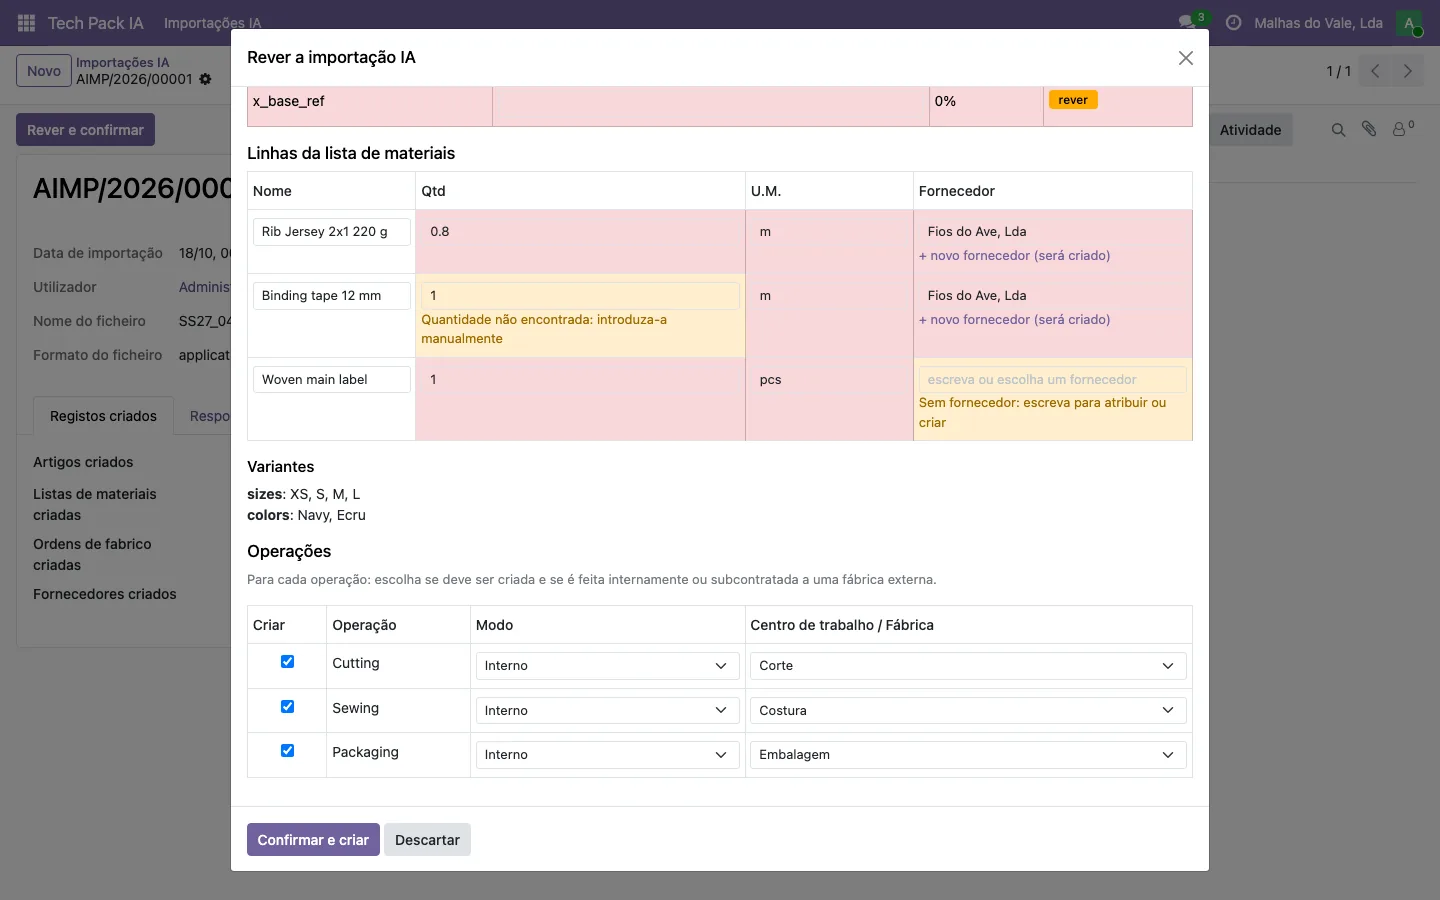Click the rever badge on x_base_ref row

(1073, 100)
